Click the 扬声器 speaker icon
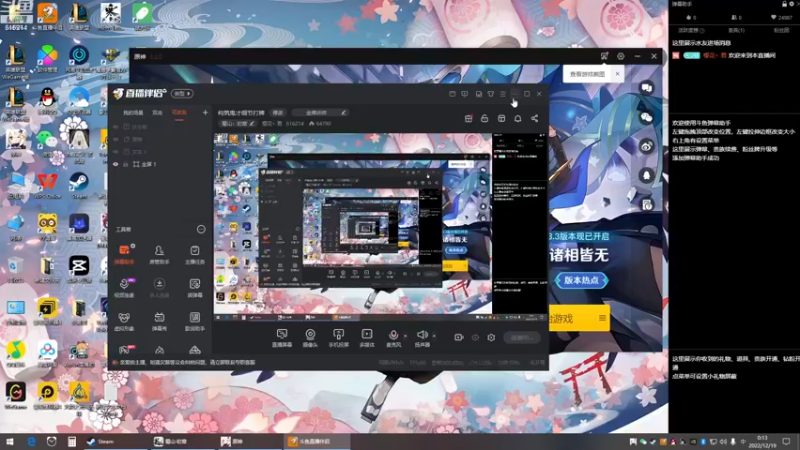 tap(422, 335)
